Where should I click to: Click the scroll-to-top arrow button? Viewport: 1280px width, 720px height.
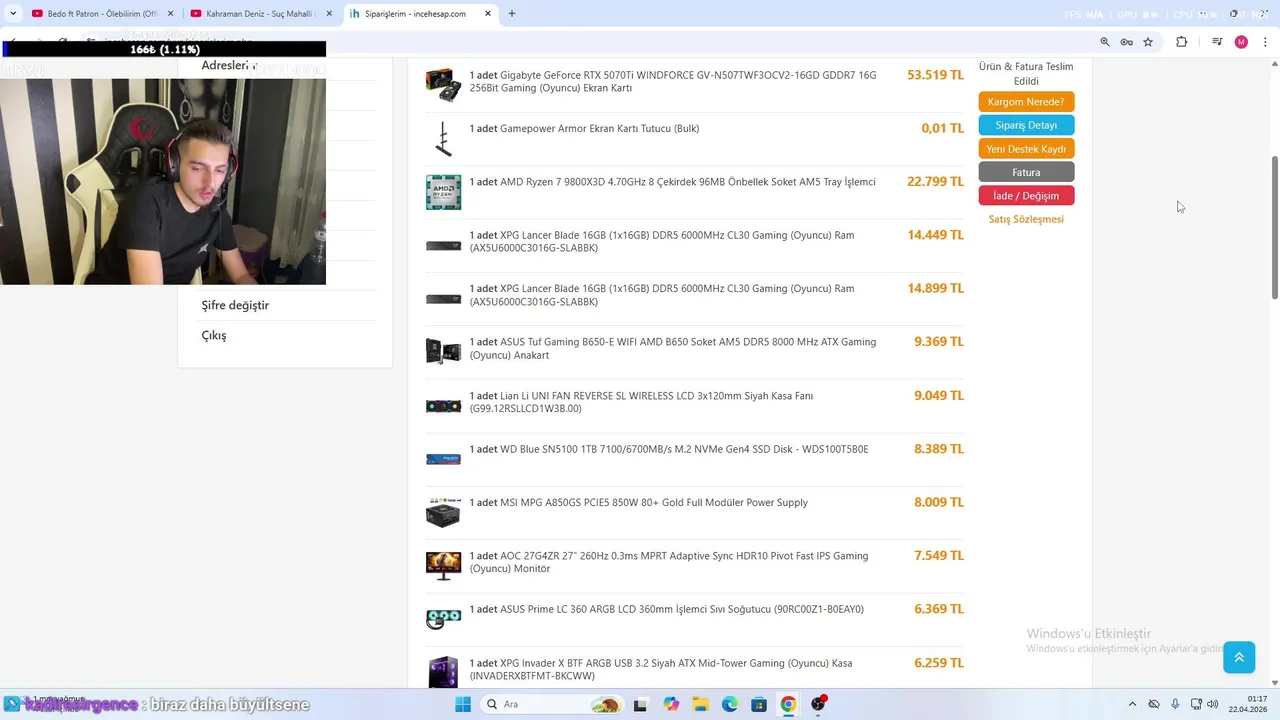coord(1239,657)
